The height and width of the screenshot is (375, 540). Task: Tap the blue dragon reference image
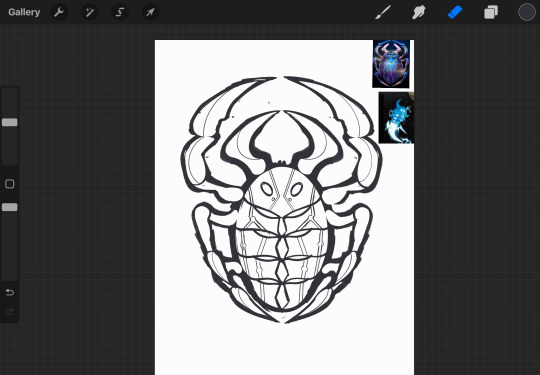[x=396, y=117]
